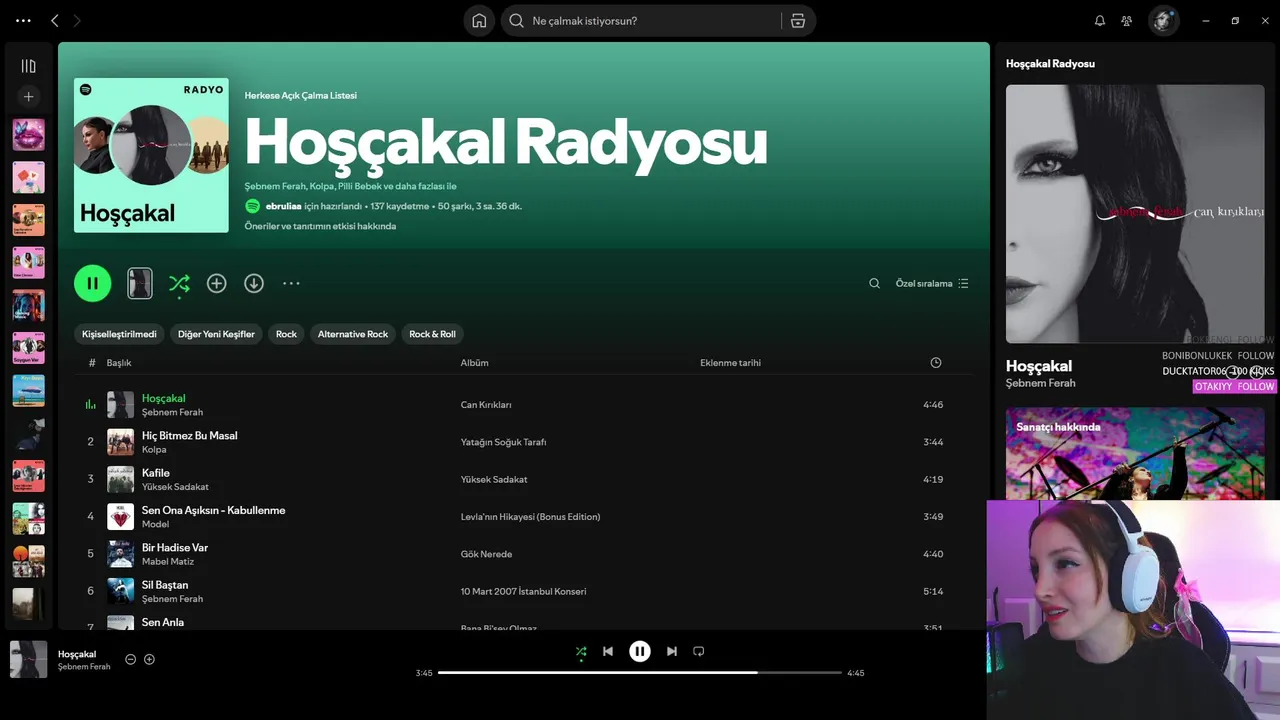Play the track 'Kafile'

[155, 473]
